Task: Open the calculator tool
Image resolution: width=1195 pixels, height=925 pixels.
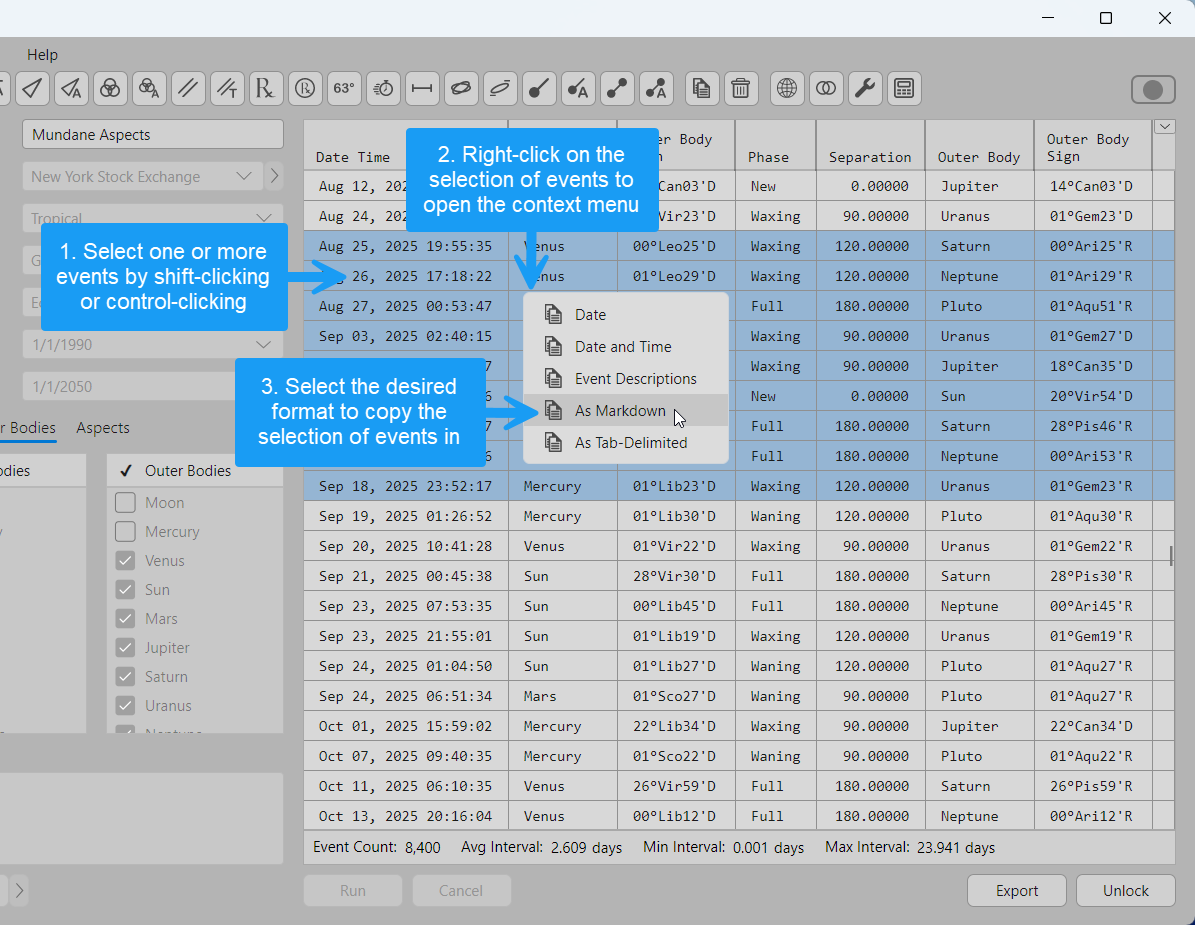Action: point(904,88)
